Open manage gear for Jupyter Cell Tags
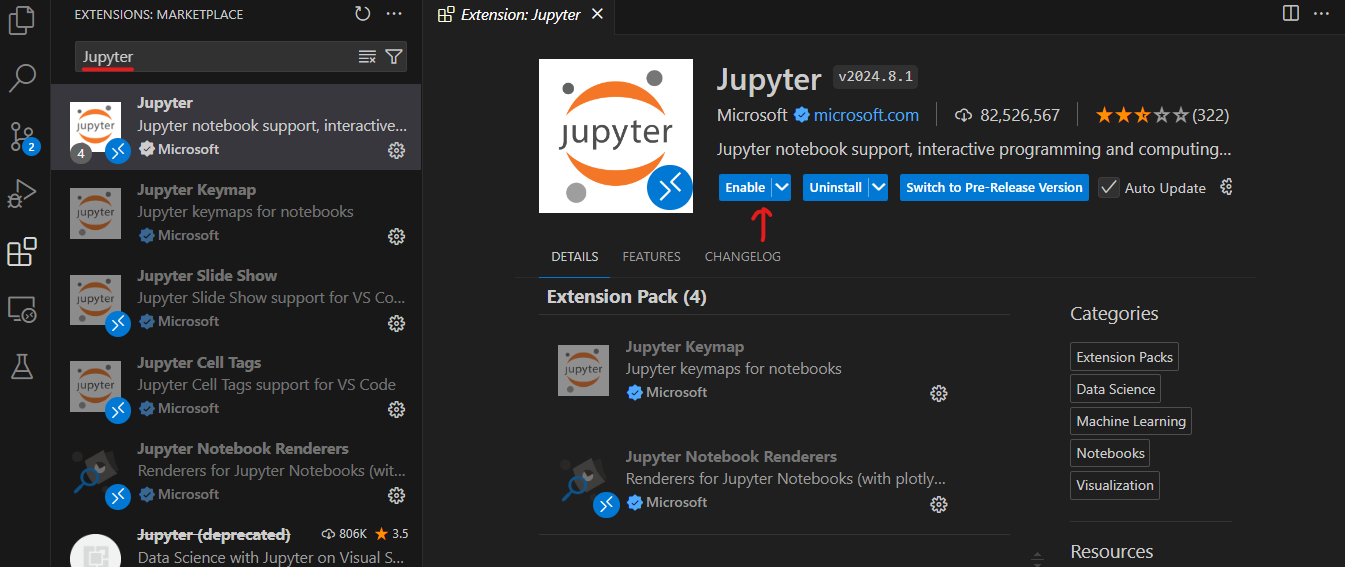The height and width of the screenshot is (567, 1345). (396, 409)
